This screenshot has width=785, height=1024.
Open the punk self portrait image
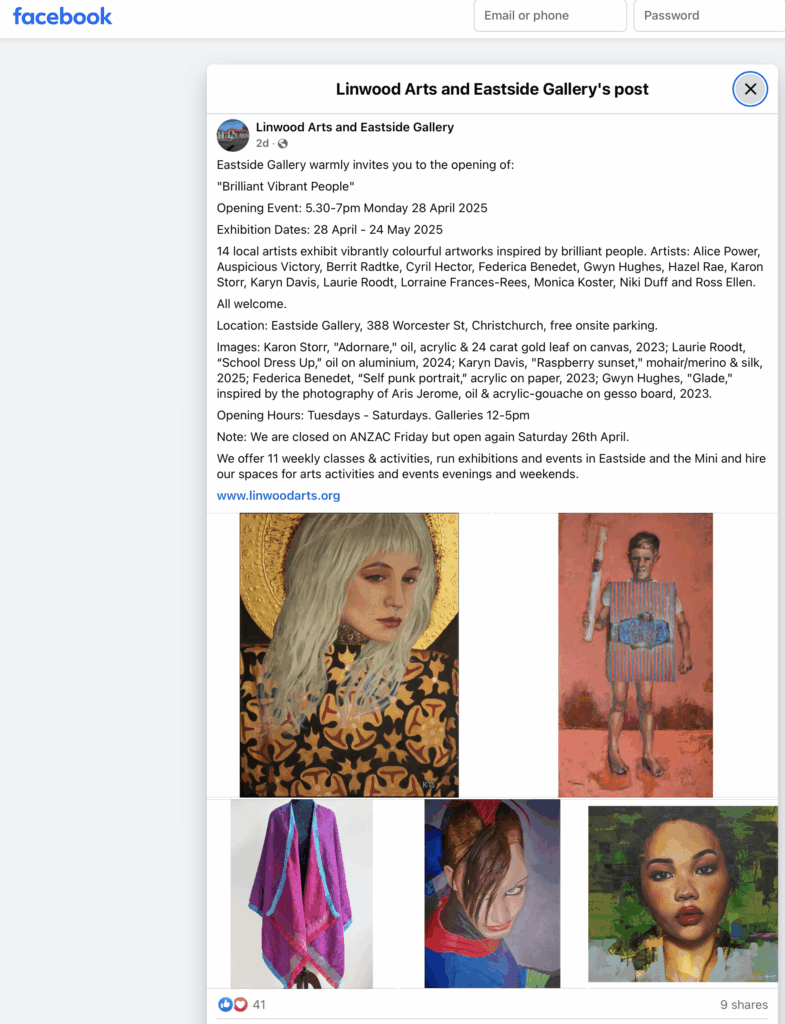(492, 893)
